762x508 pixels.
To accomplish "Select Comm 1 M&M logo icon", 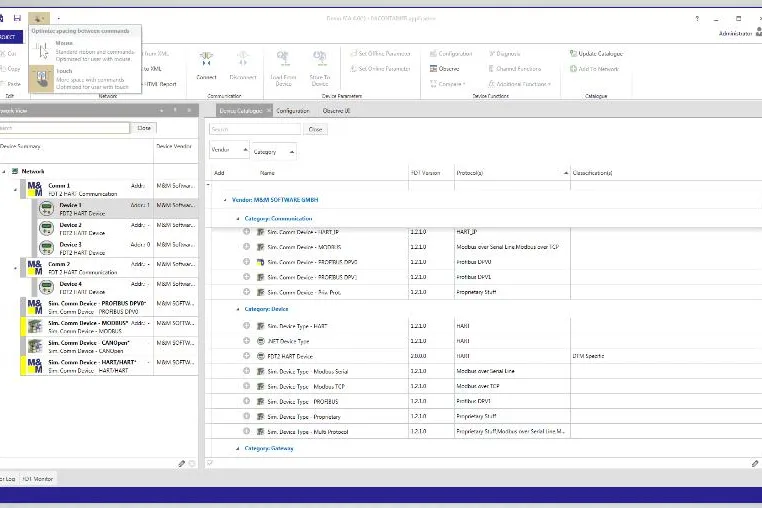I will [x=35, y=189].
